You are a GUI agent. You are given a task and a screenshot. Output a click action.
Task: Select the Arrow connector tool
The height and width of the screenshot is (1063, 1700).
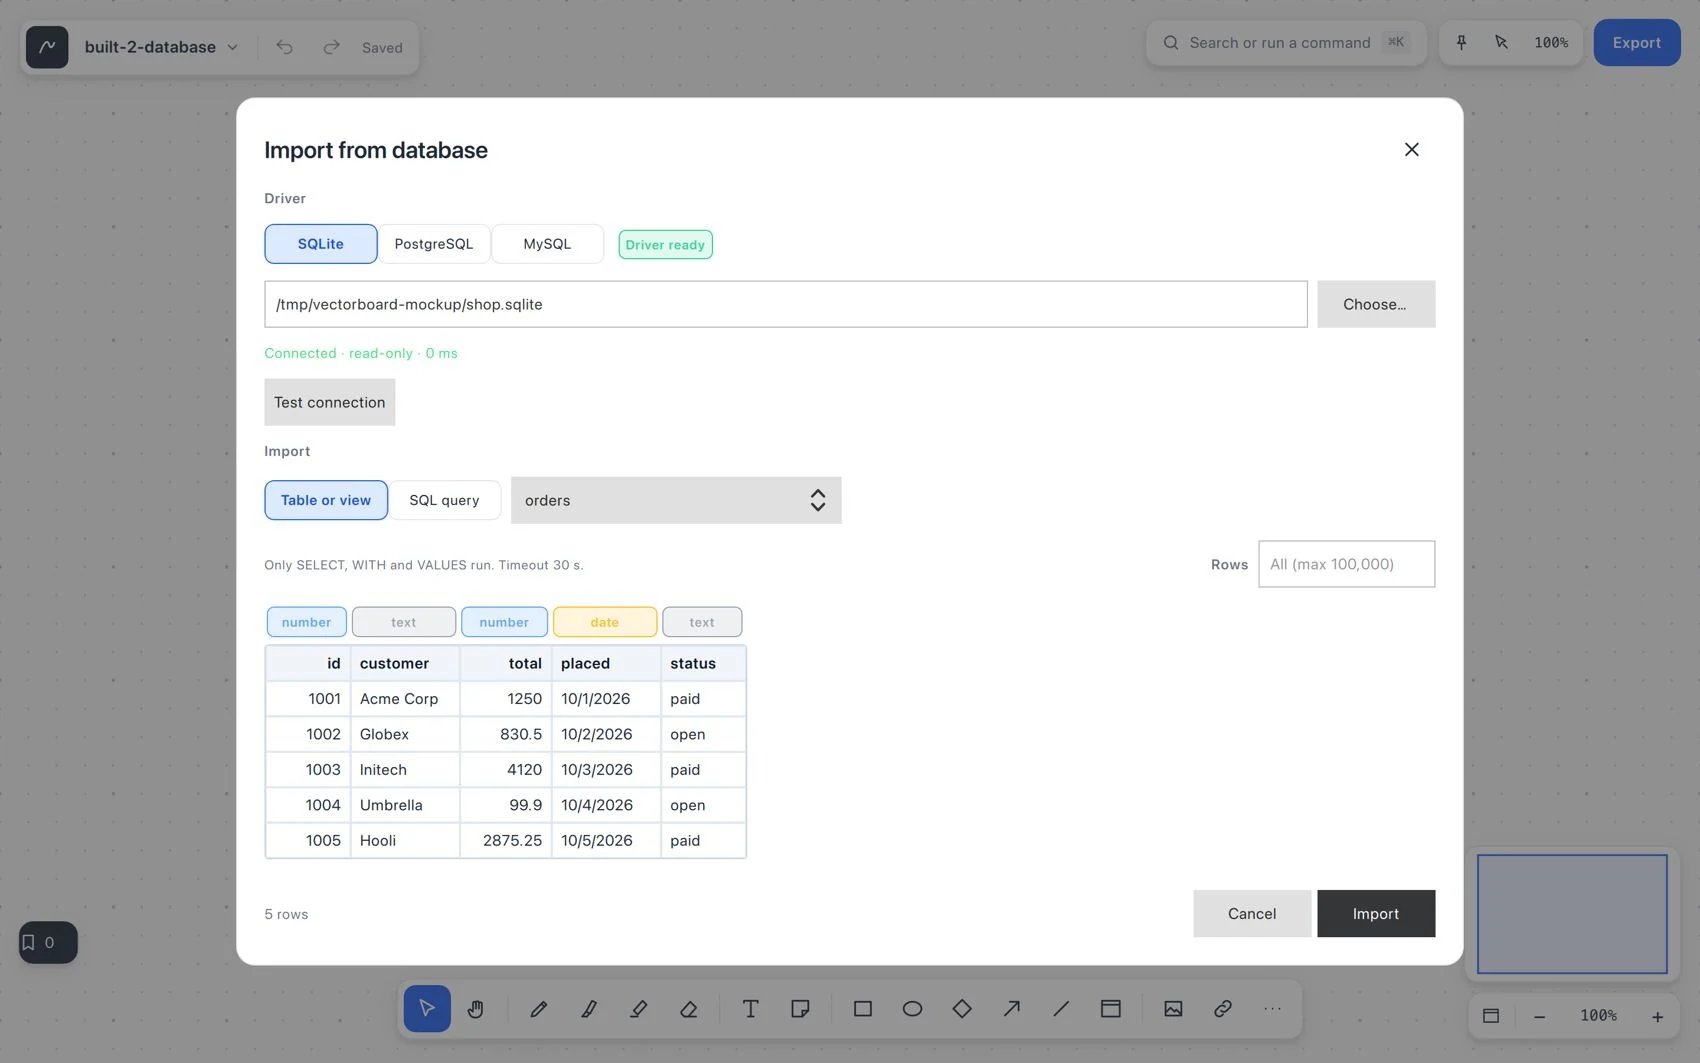point(1012,1008)
